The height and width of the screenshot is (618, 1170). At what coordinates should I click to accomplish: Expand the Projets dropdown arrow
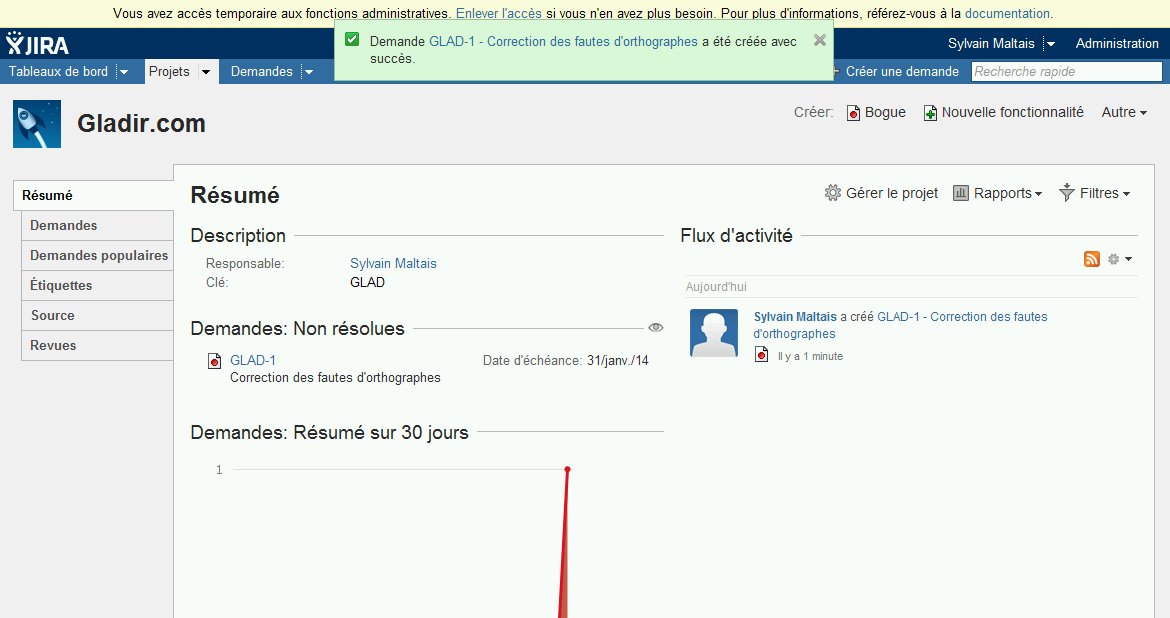pos(206,72)
